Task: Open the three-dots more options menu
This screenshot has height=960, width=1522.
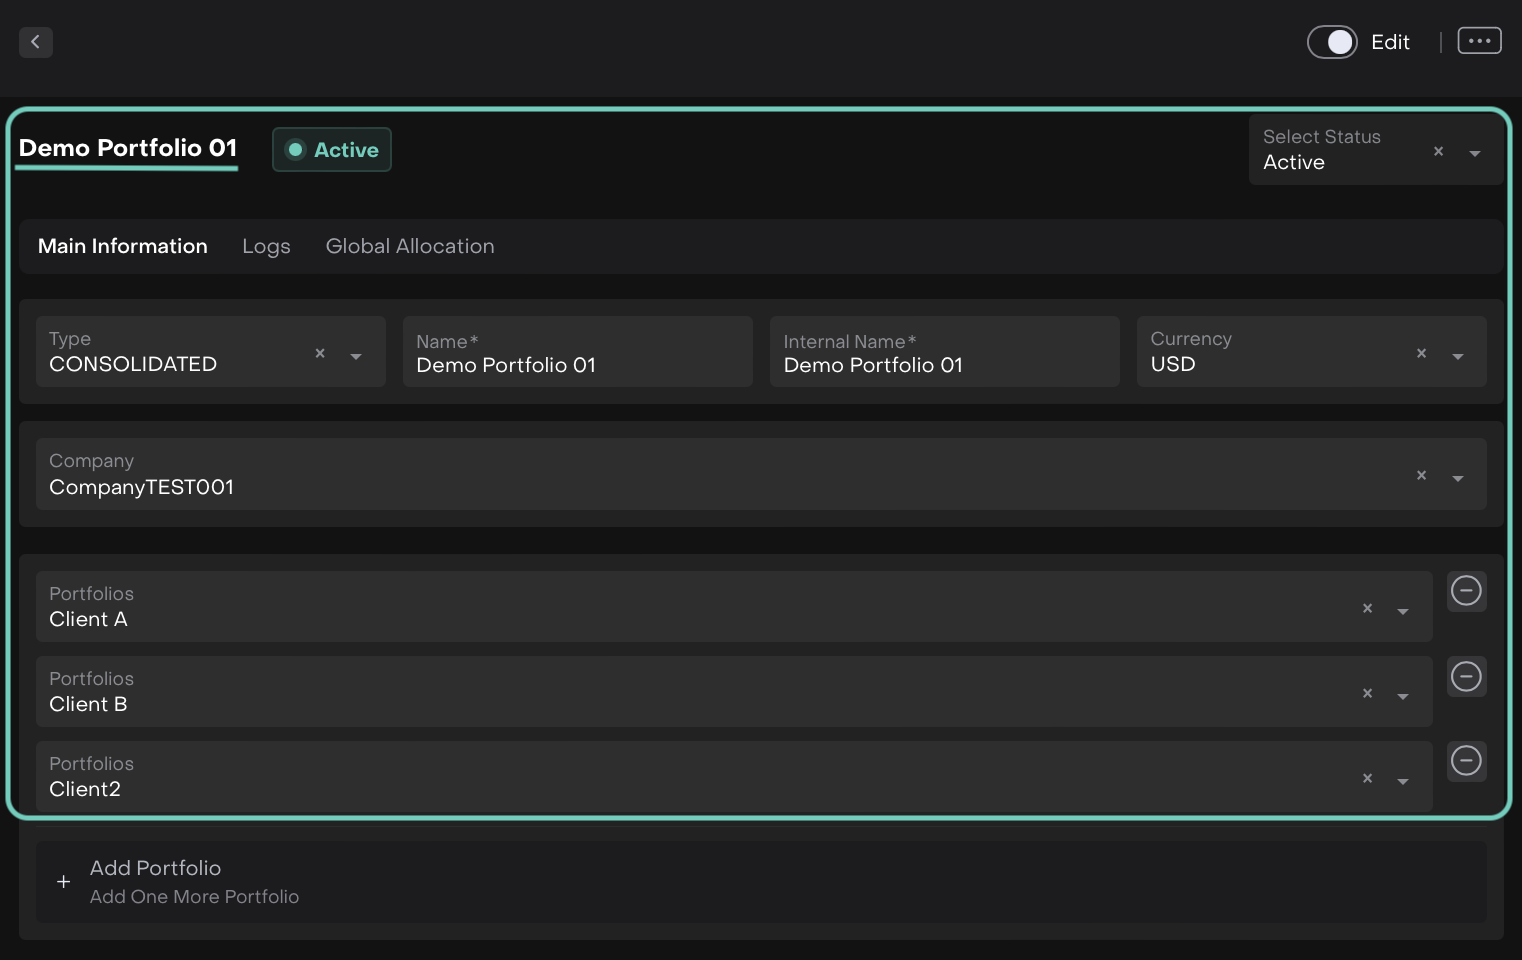Action: point(1479,41)
